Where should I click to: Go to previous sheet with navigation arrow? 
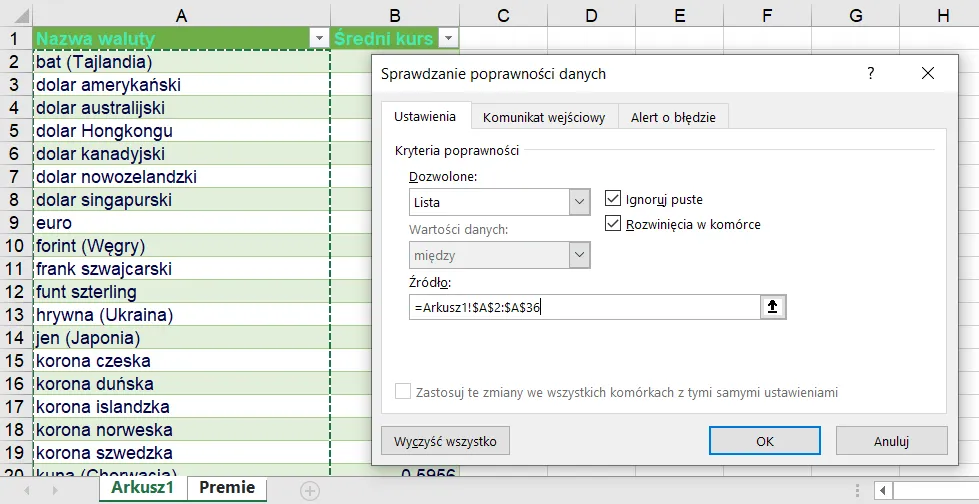[27, 491]
